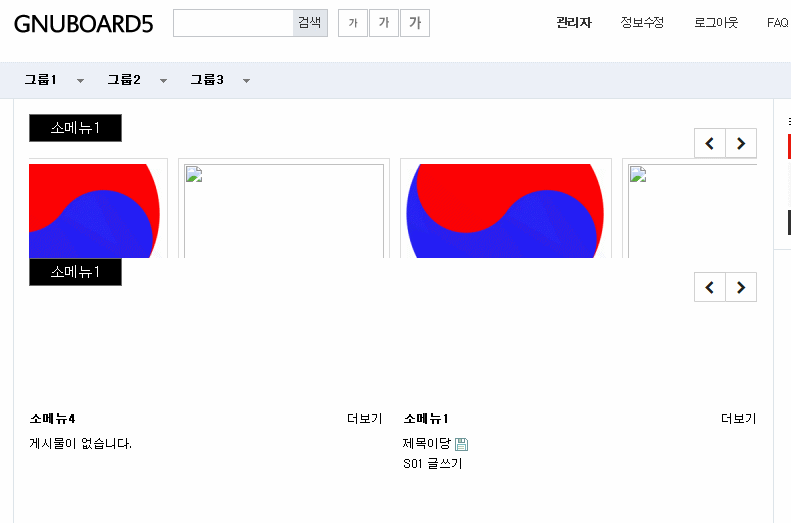The height and width of the screenshot is (523, 791).
Task: Expand the 그룹1 dropdown menu
Action: 80,81
